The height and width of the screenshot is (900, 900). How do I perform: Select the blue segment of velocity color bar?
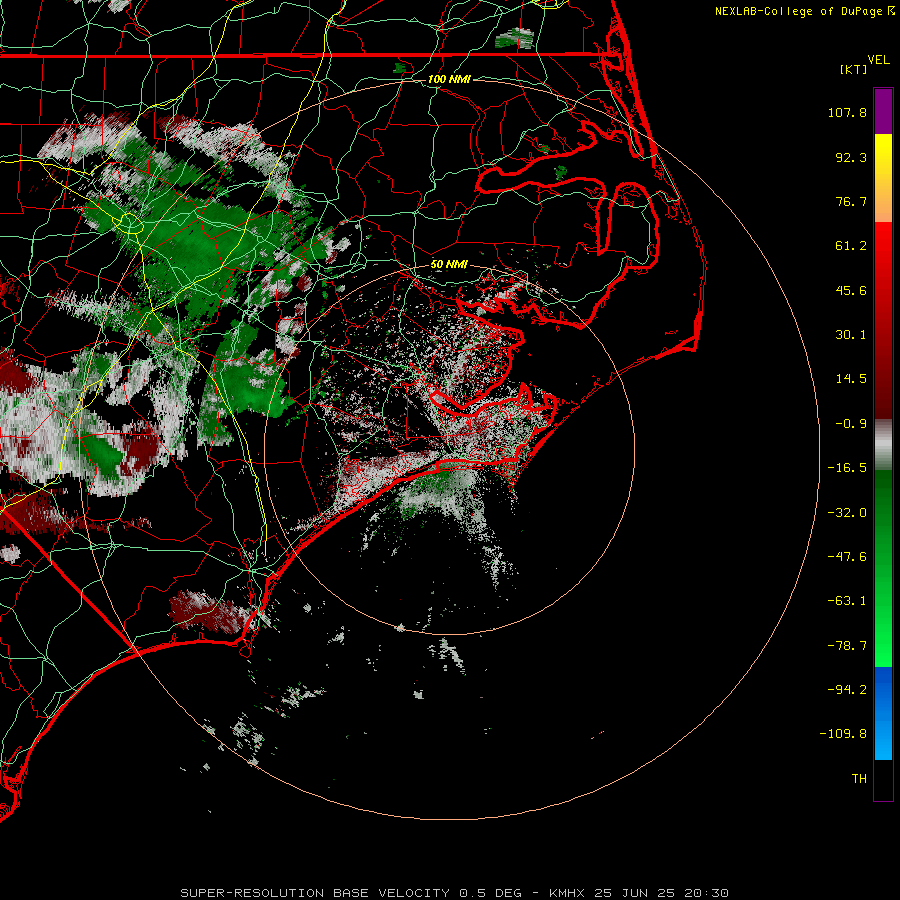[x=883, y=713]
